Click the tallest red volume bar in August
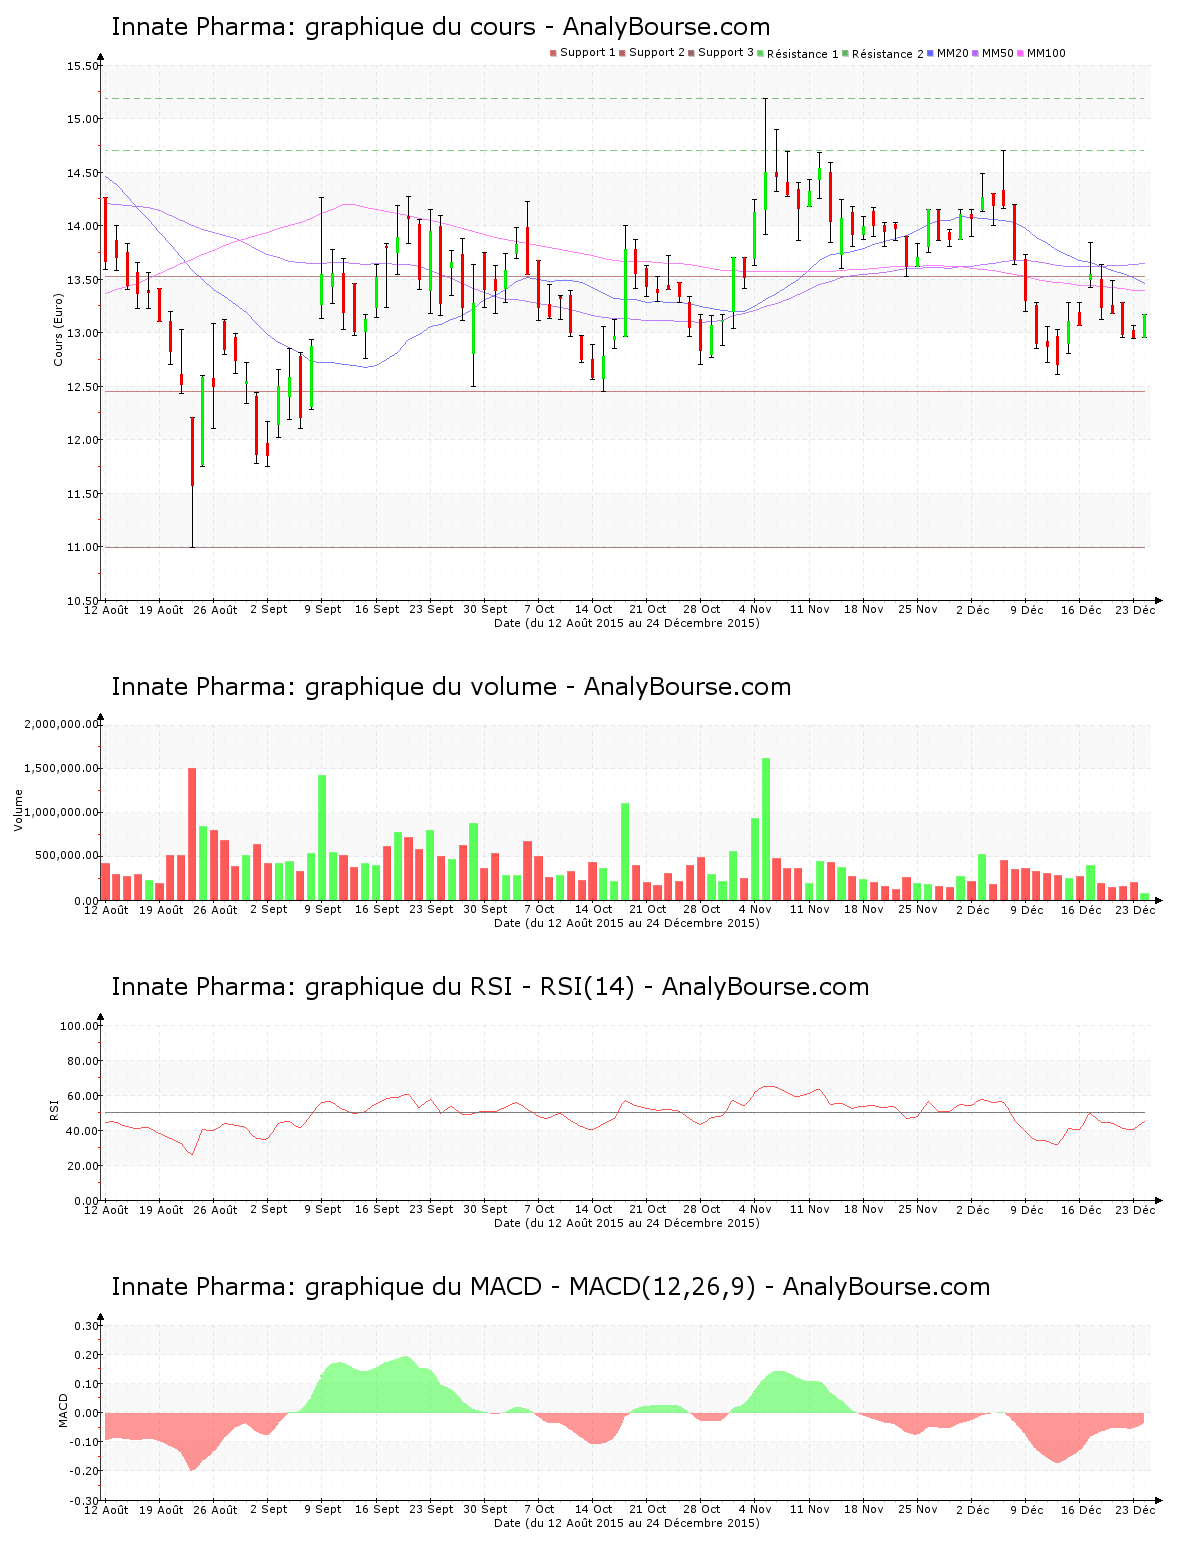The width and height of the screenshot is (1200, 1550). tap(192, 834)
